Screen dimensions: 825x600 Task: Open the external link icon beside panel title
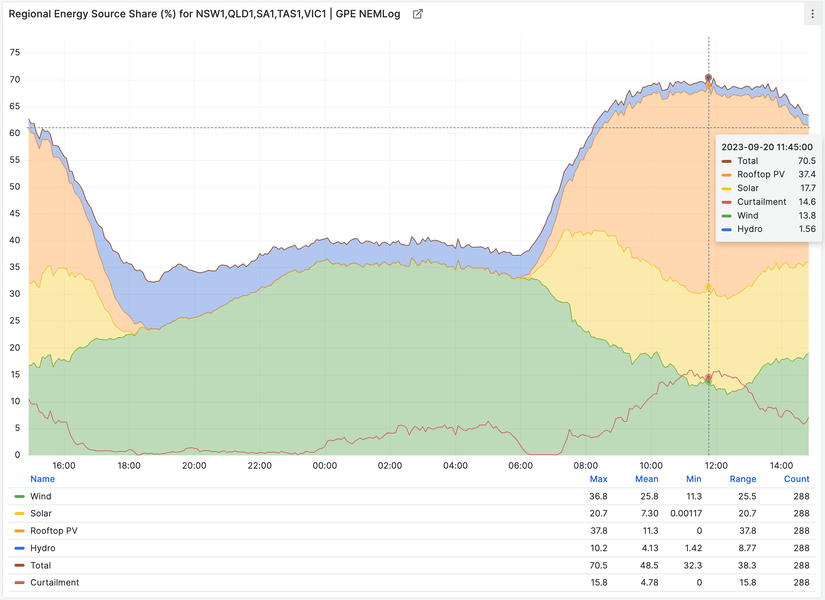418,14
